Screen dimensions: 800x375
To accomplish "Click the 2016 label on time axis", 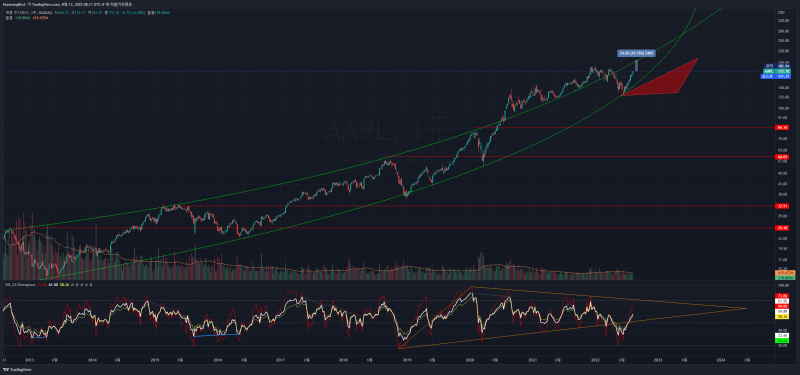I will click(x=218, y=360).
